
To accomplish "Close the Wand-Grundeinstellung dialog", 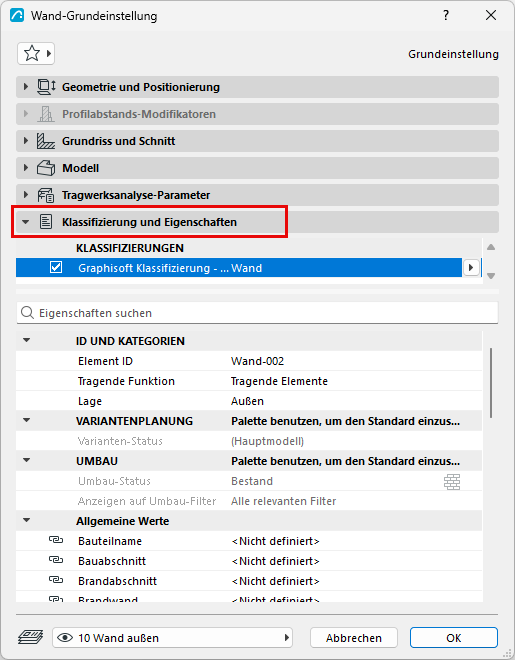I will tap(491, 16).
